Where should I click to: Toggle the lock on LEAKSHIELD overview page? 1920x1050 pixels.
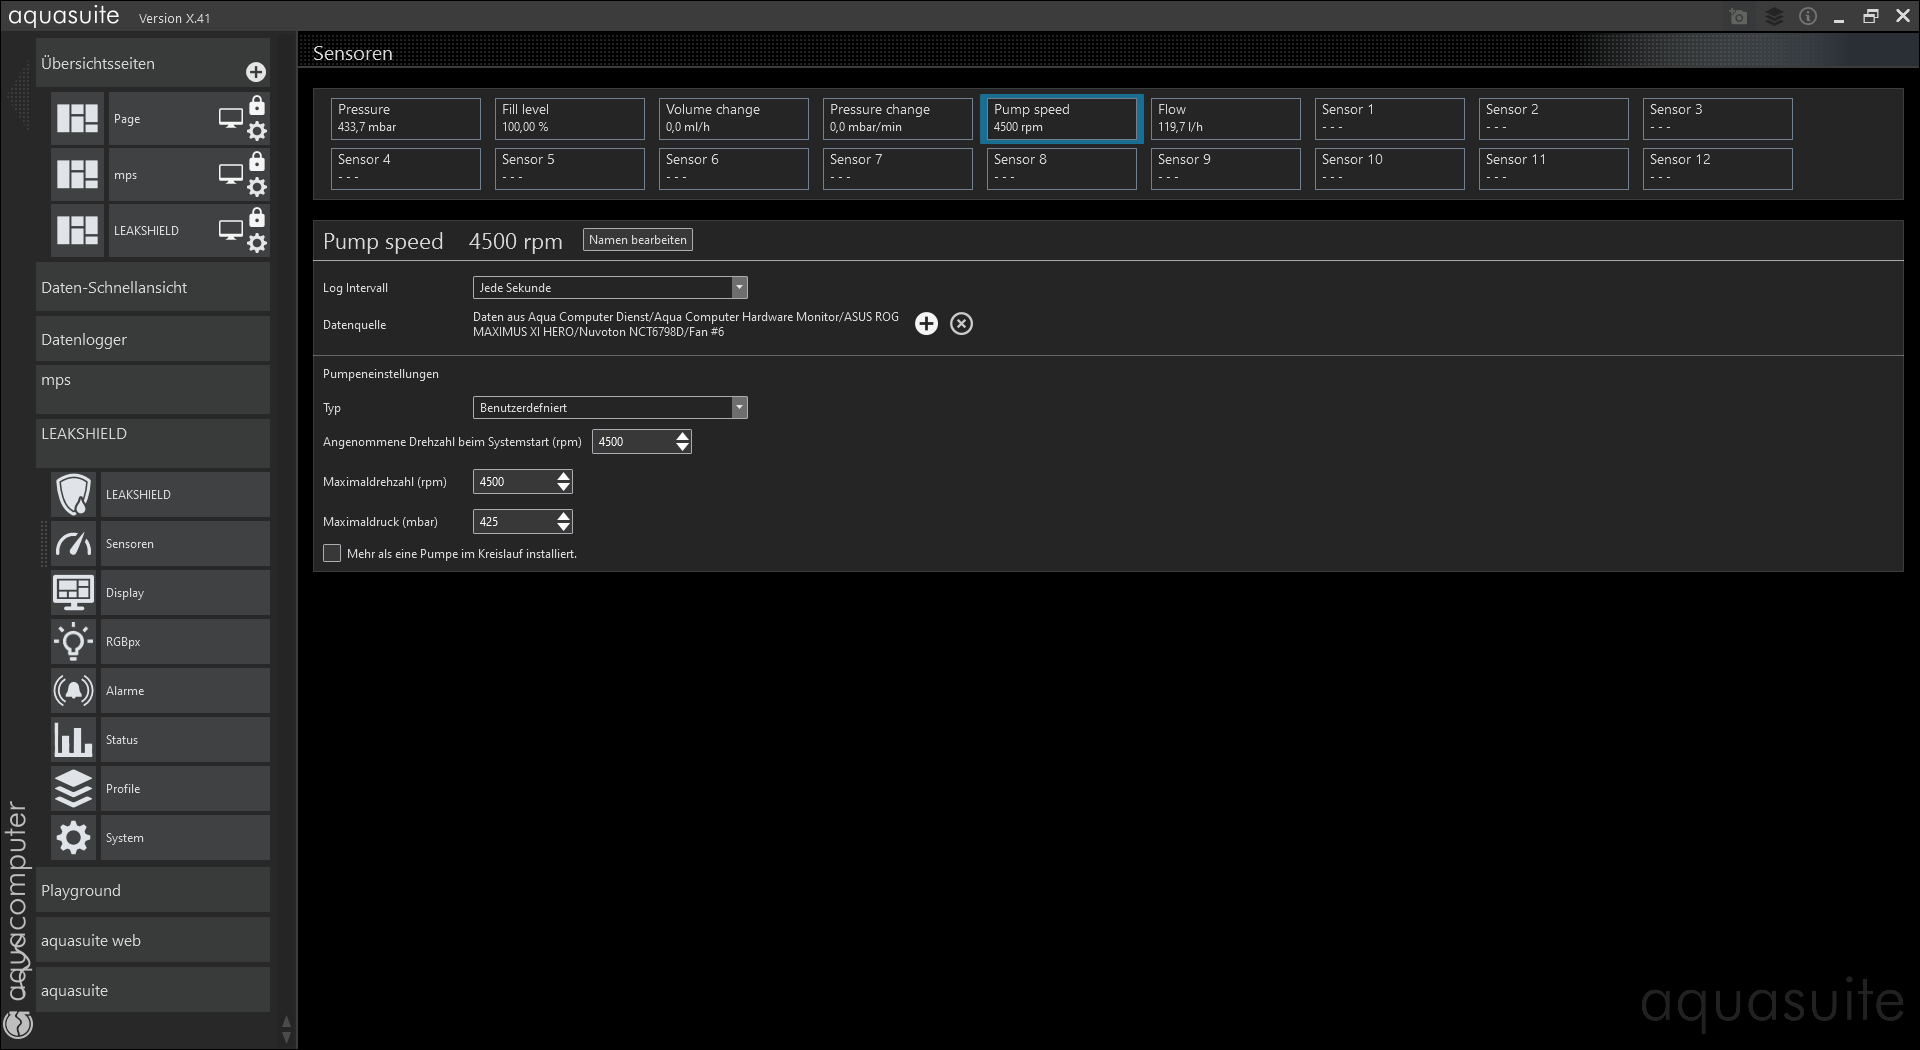[x=257, y=218]
